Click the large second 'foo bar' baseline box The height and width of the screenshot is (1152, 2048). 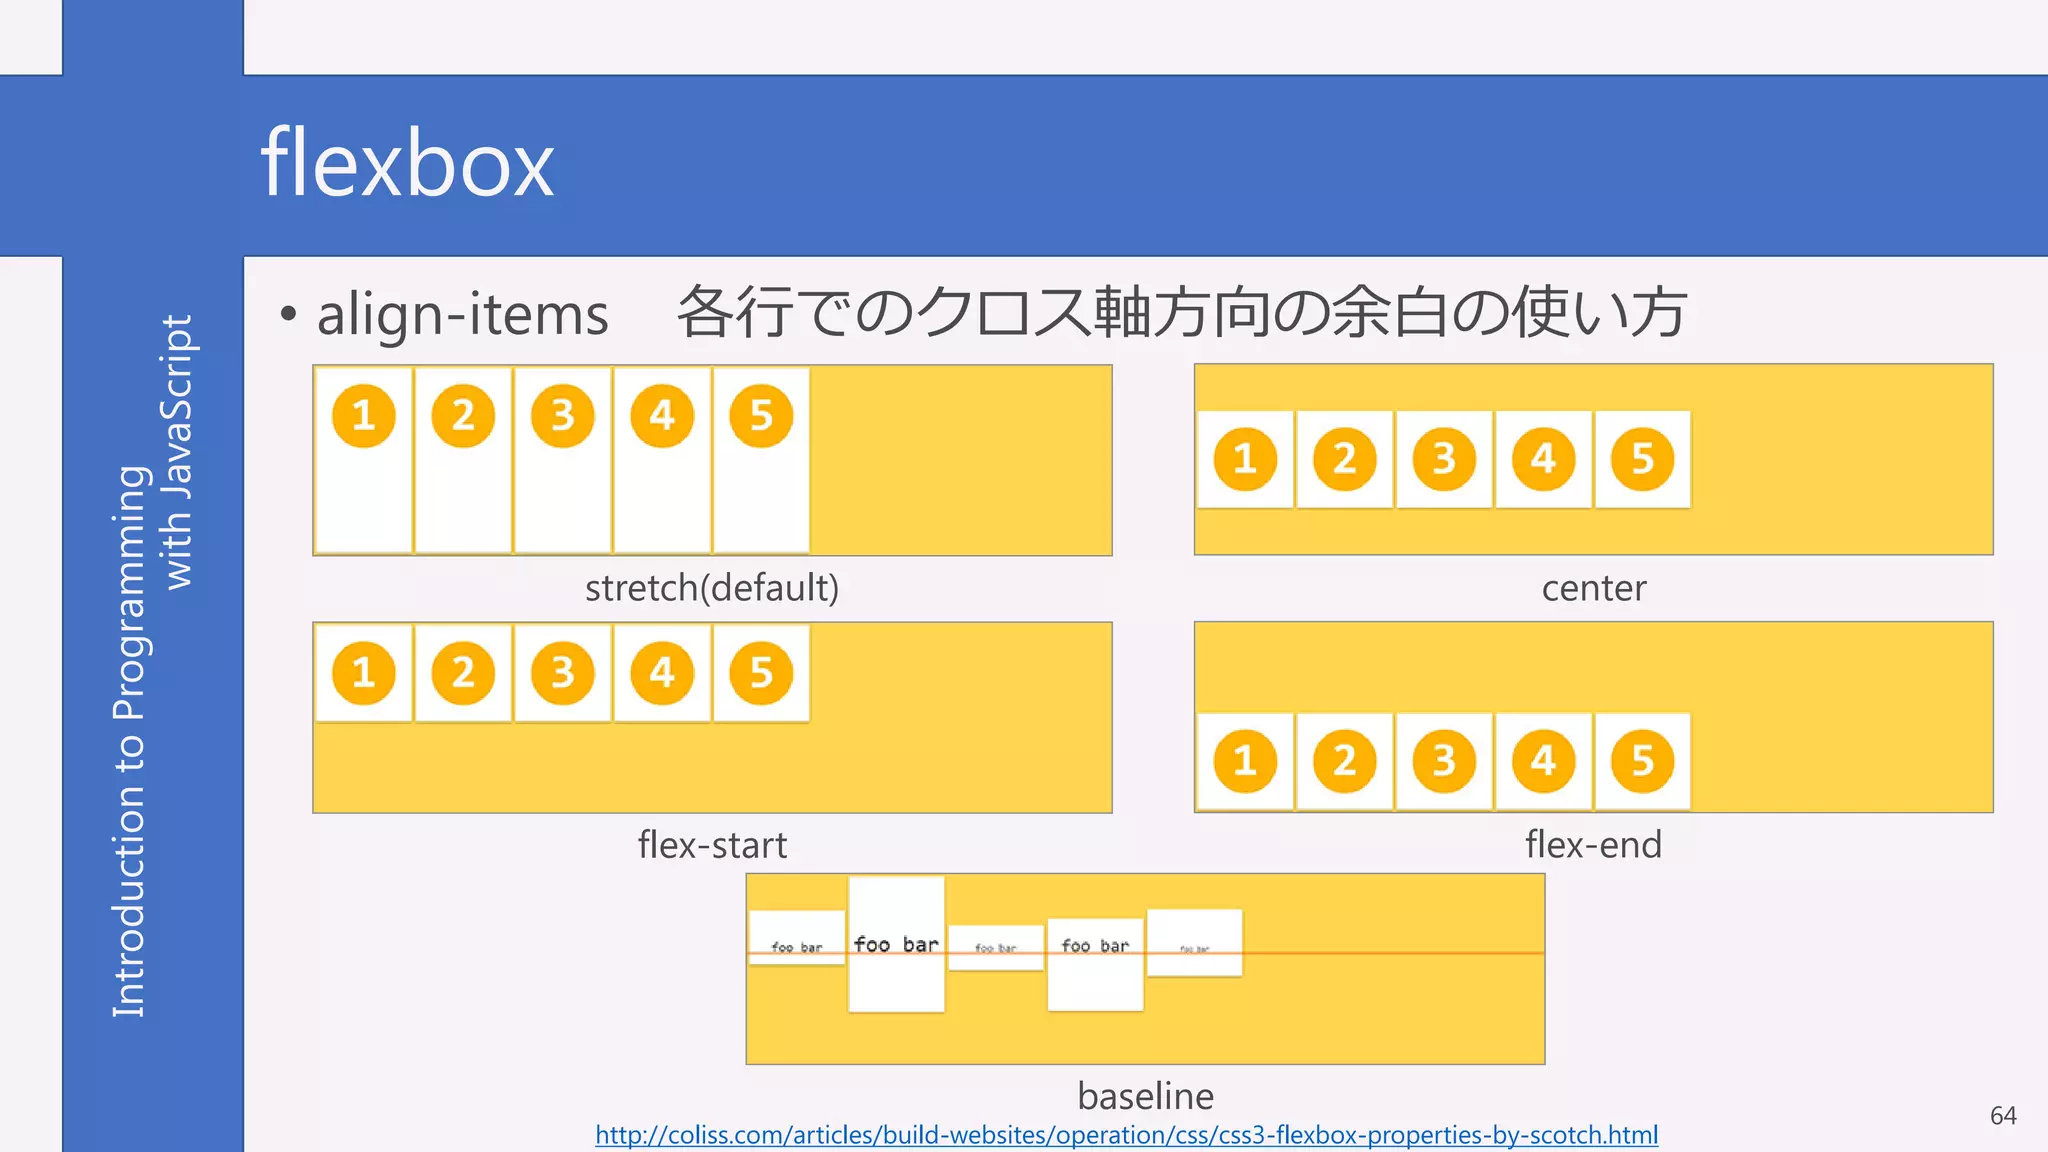896,944
